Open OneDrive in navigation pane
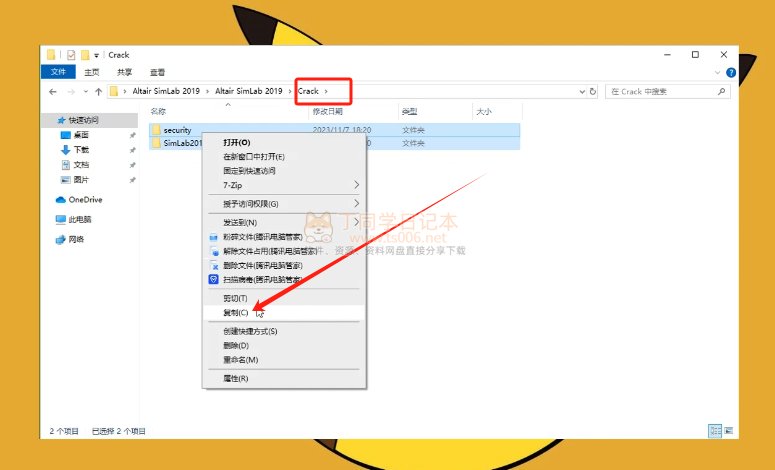This screenshot has width=775, height=470. (x=85, y=200)
